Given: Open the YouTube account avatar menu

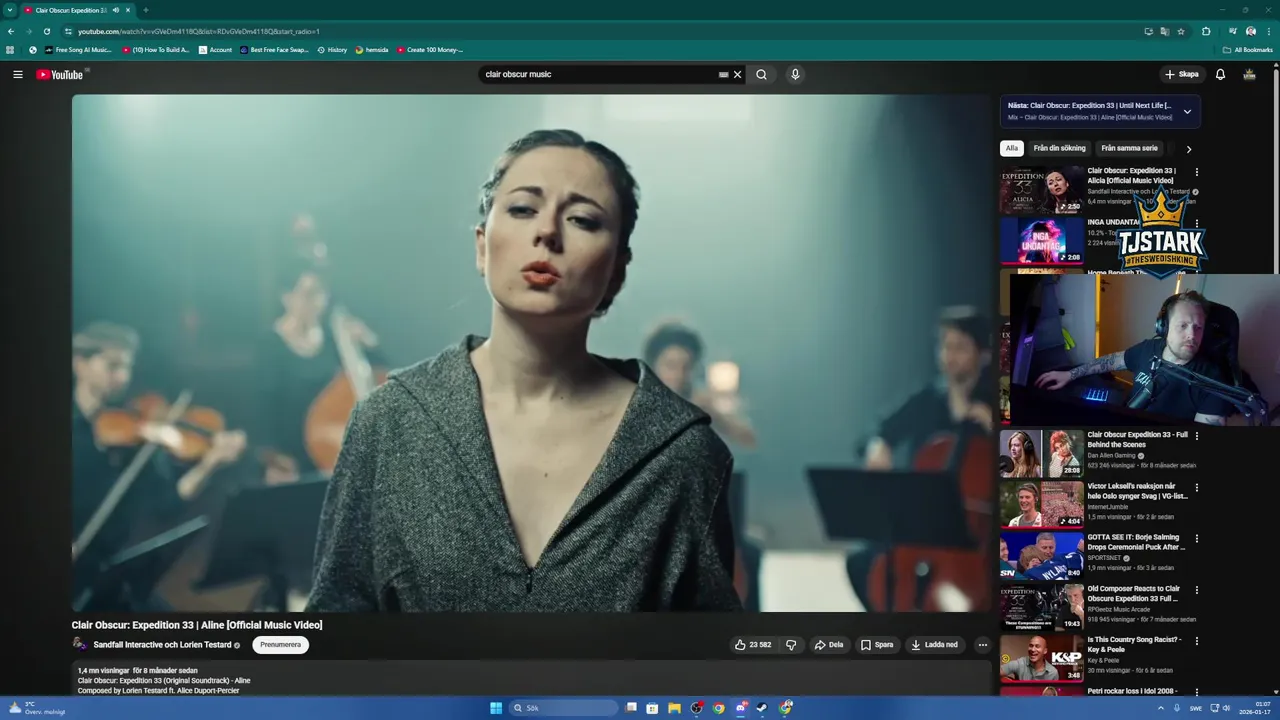Looking at the screenshot, I should (1249, 74).
